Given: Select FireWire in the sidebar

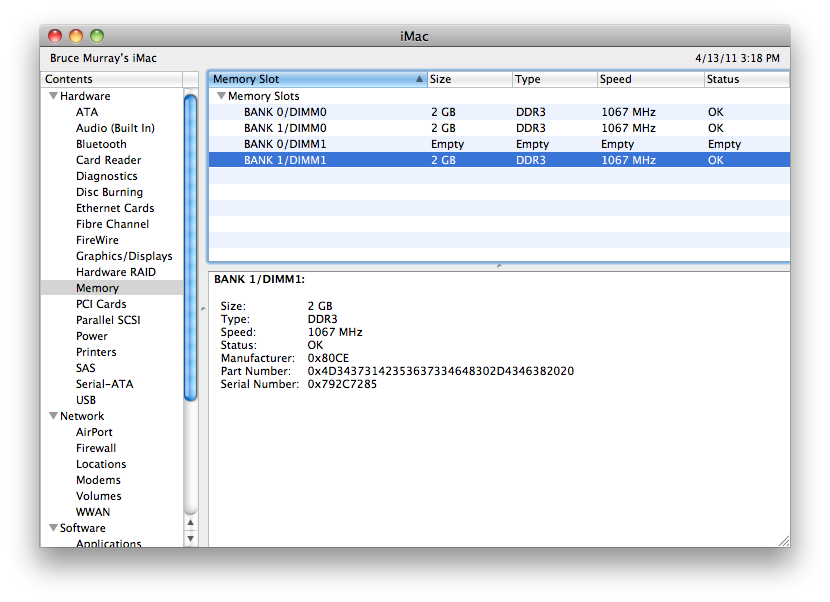Looking at the screenshot, I should (97, 240).
